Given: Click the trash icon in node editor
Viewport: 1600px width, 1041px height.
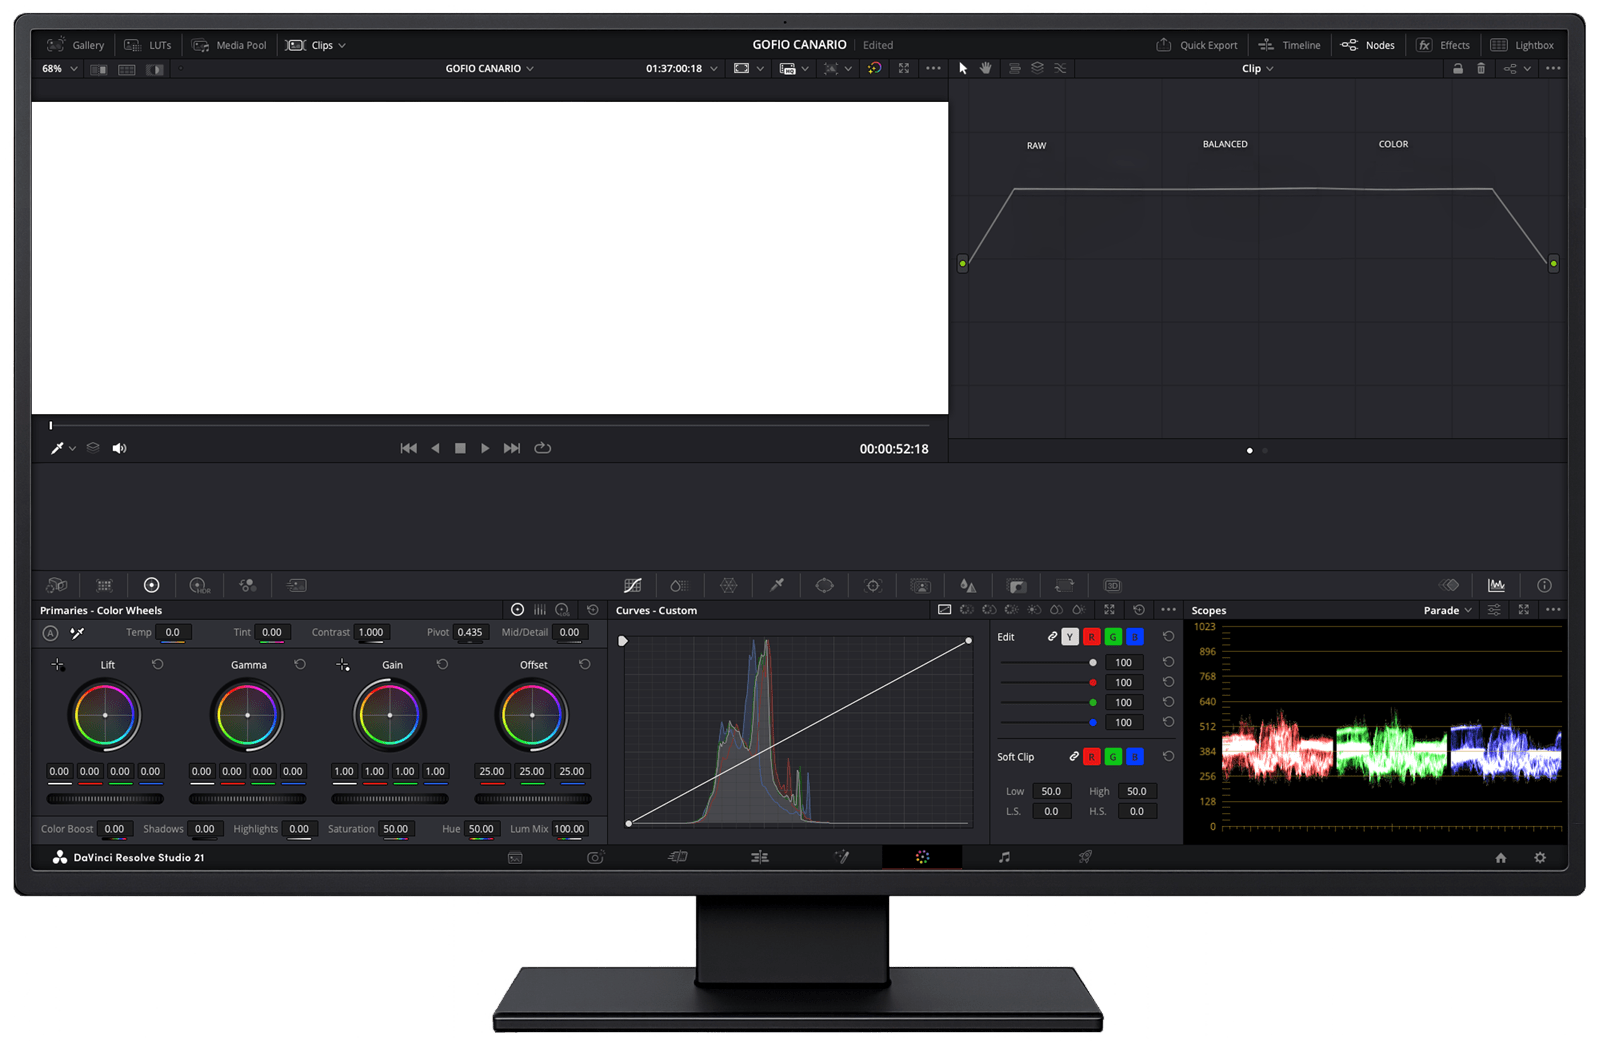Looking at the screenshot, I should (1481, 69).
